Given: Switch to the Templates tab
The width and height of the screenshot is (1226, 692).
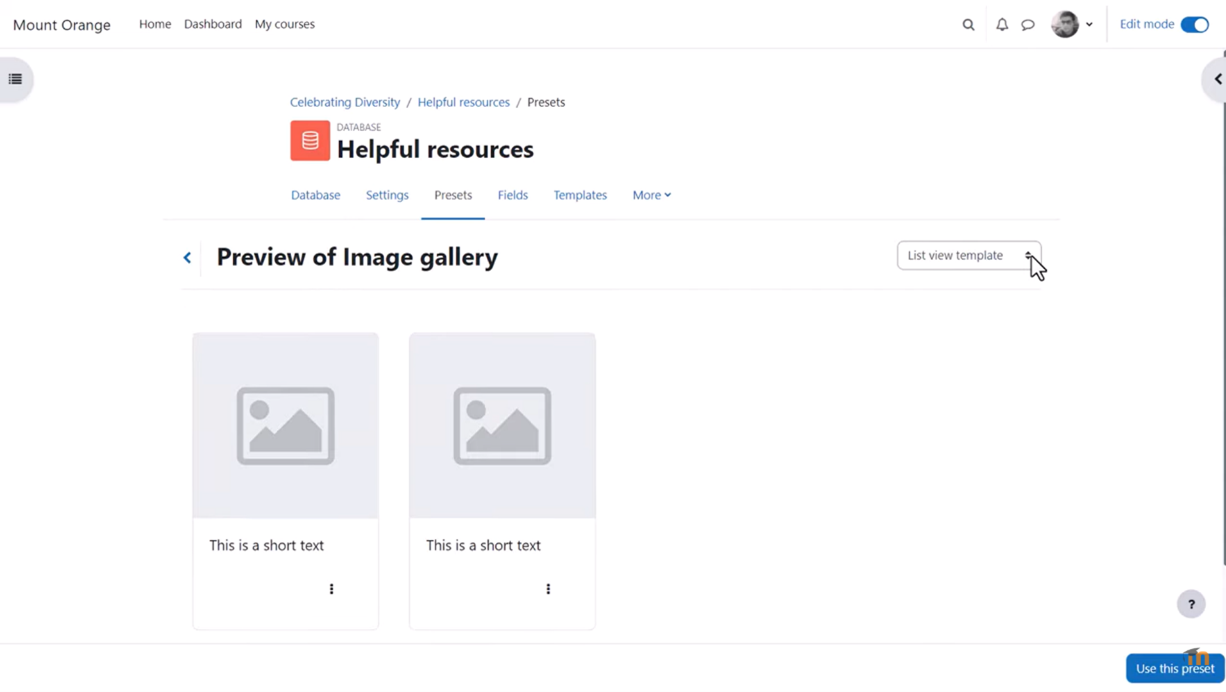Looking at the screenshot, I should pyautogui.click(x=580, y=195).
